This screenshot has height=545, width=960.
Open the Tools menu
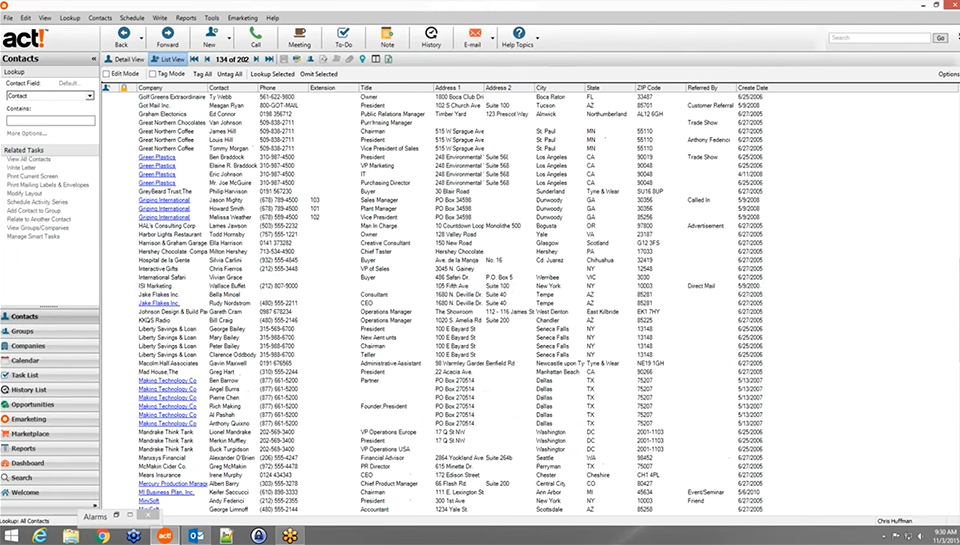point(212,18)
